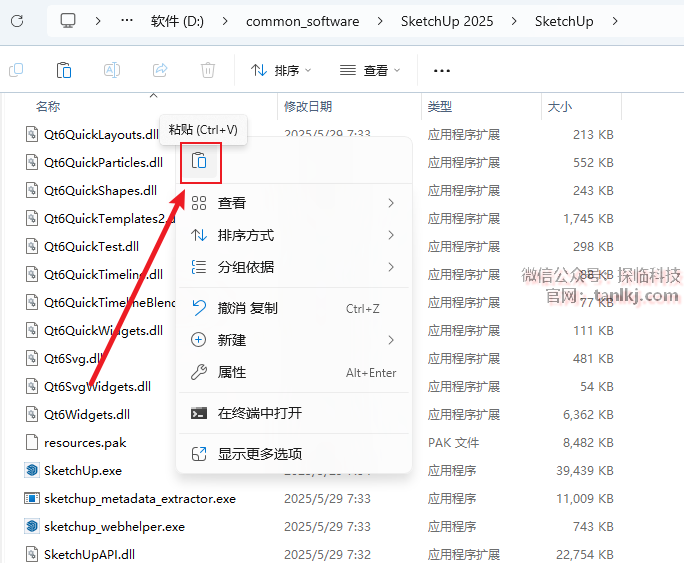Select file Qt6QuickShapes.dll
684x563 pixels.
pos(100,191)
